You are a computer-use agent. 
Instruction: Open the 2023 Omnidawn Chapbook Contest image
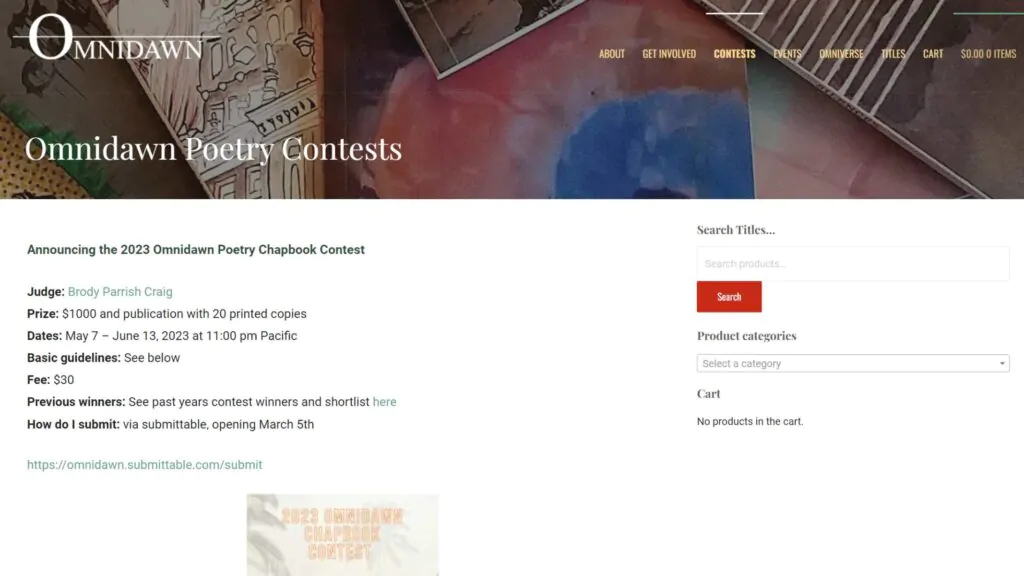[343, 535]
